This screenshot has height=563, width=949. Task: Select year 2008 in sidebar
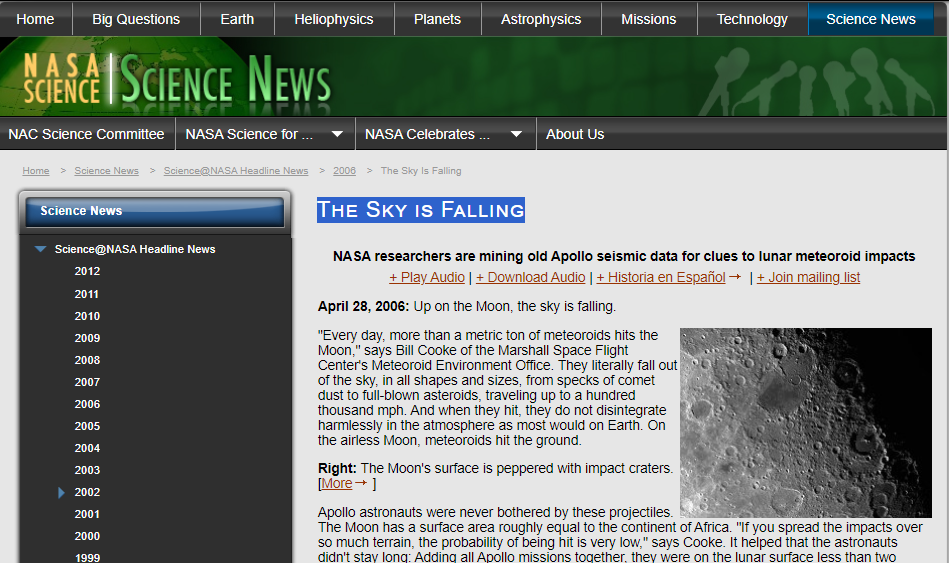(87, 360)
